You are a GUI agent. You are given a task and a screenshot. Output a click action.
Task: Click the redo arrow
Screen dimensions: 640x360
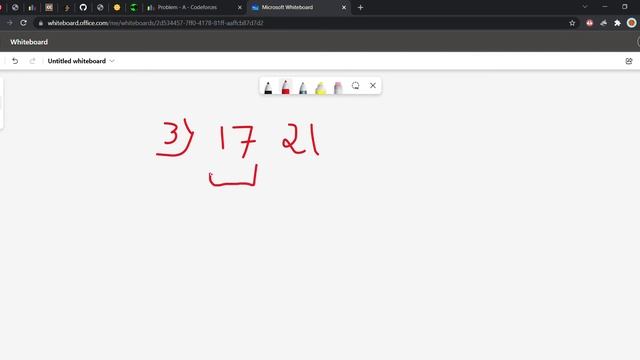tap(32, 61)
